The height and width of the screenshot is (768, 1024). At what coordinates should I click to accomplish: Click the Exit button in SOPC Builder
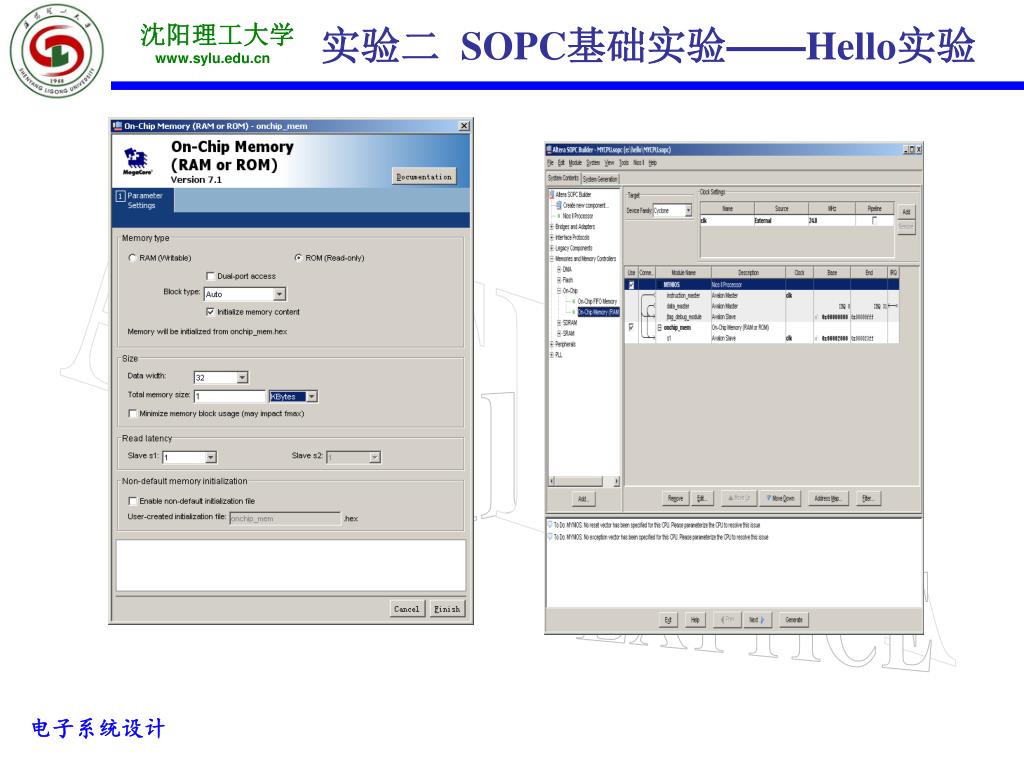[x=668, y=620]
